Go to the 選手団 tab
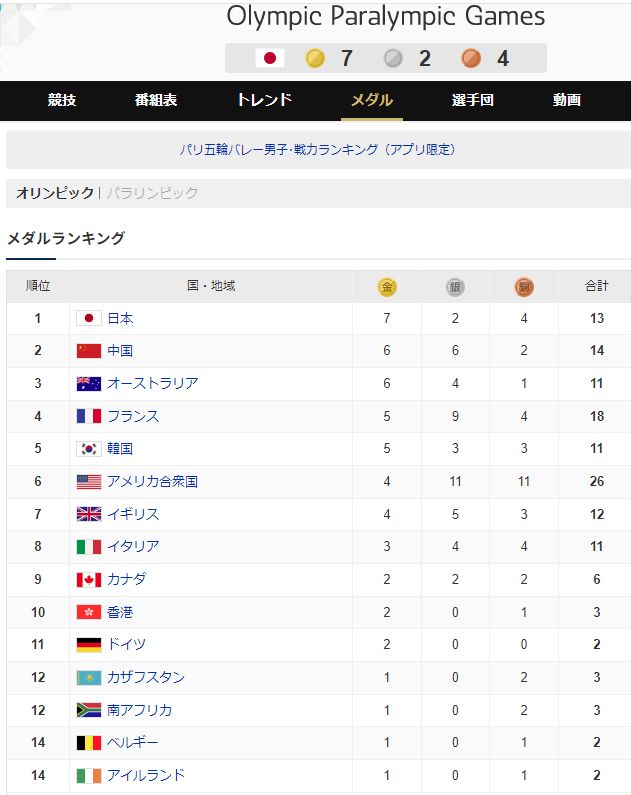The width and height of the screenshot is (631, 795). (472, 100)
